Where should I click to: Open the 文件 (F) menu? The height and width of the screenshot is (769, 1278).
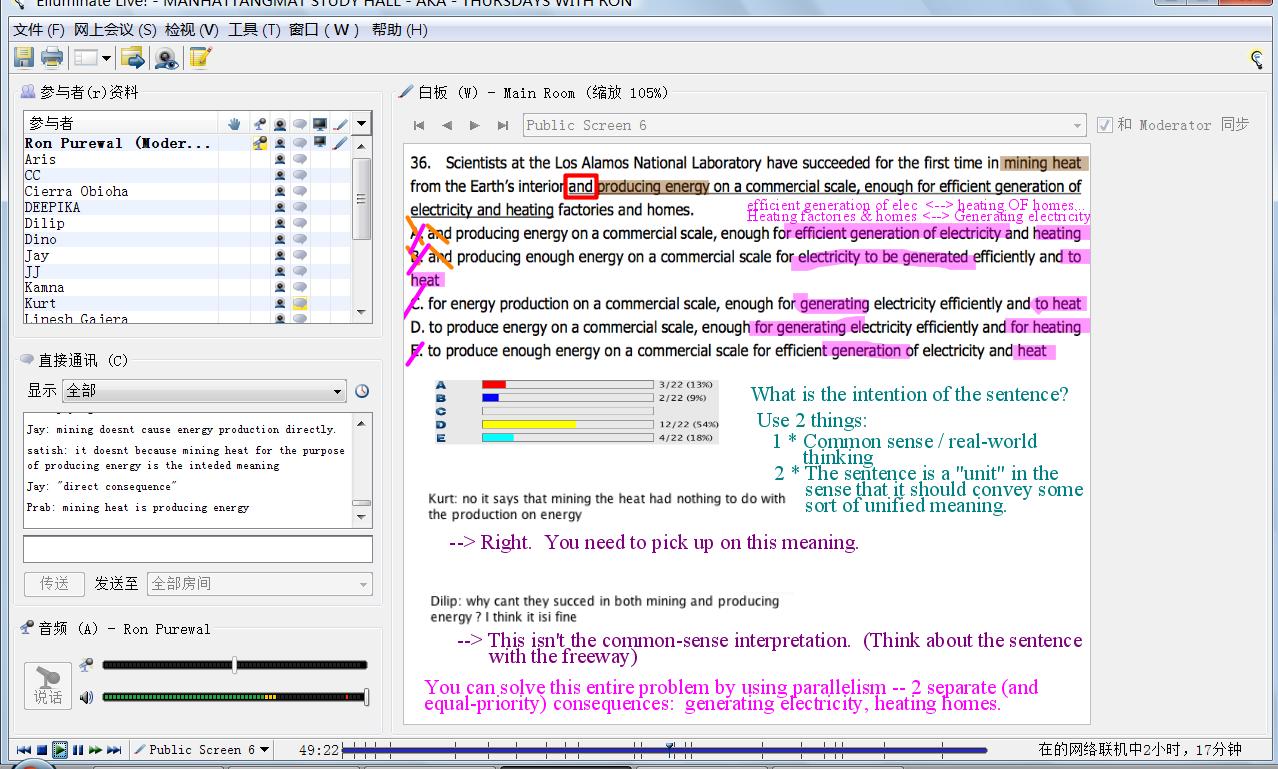click(x=39, y=29)
